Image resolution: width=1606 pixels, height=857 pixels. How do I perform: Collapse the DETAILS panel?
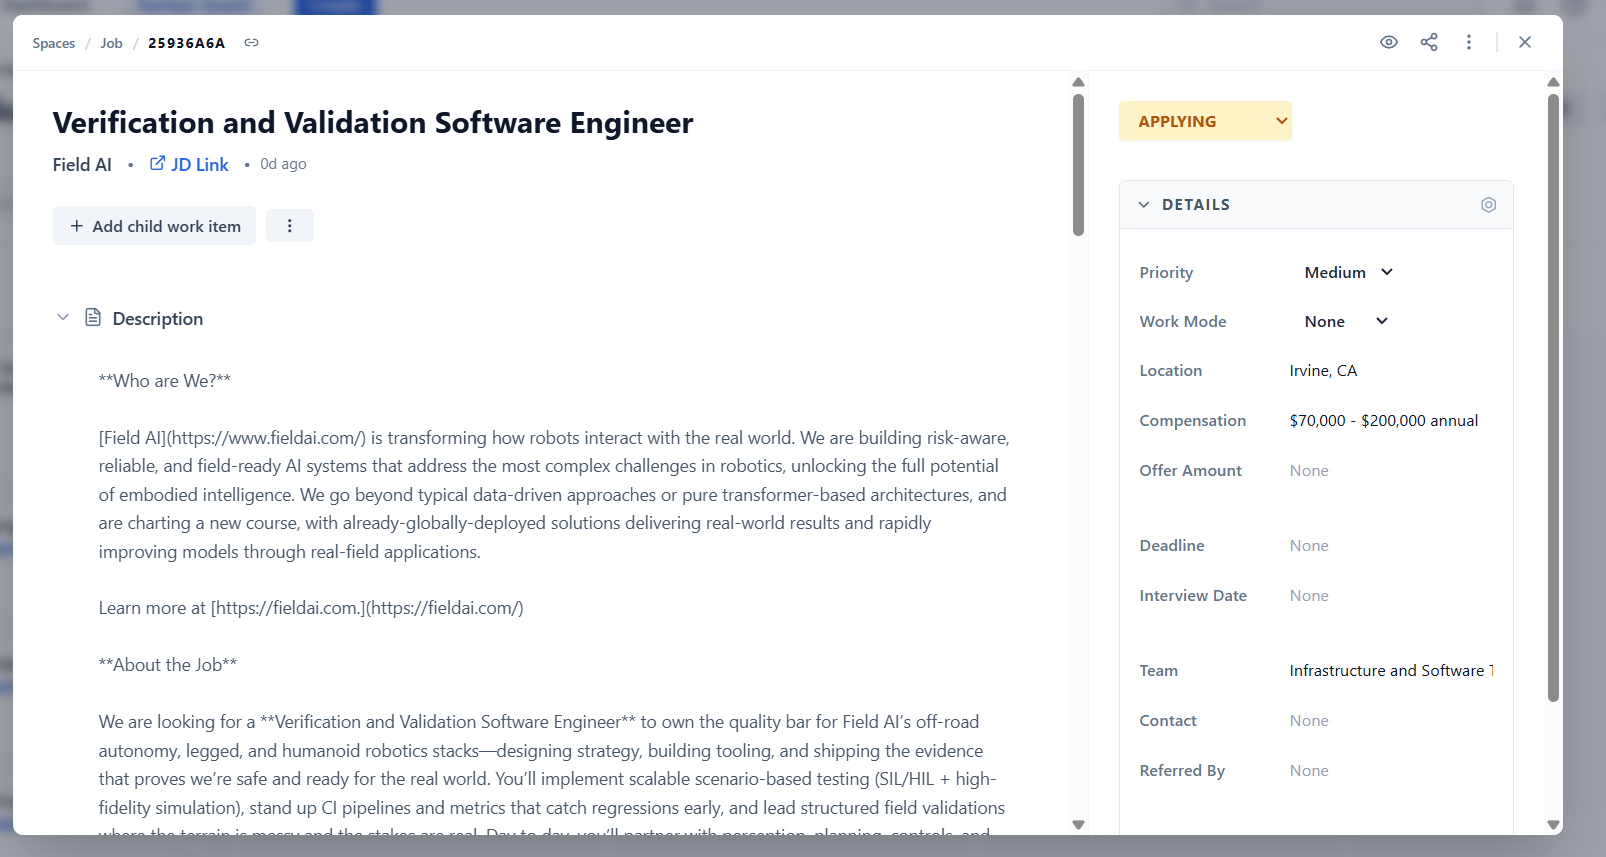click(x=1144, y=205)
